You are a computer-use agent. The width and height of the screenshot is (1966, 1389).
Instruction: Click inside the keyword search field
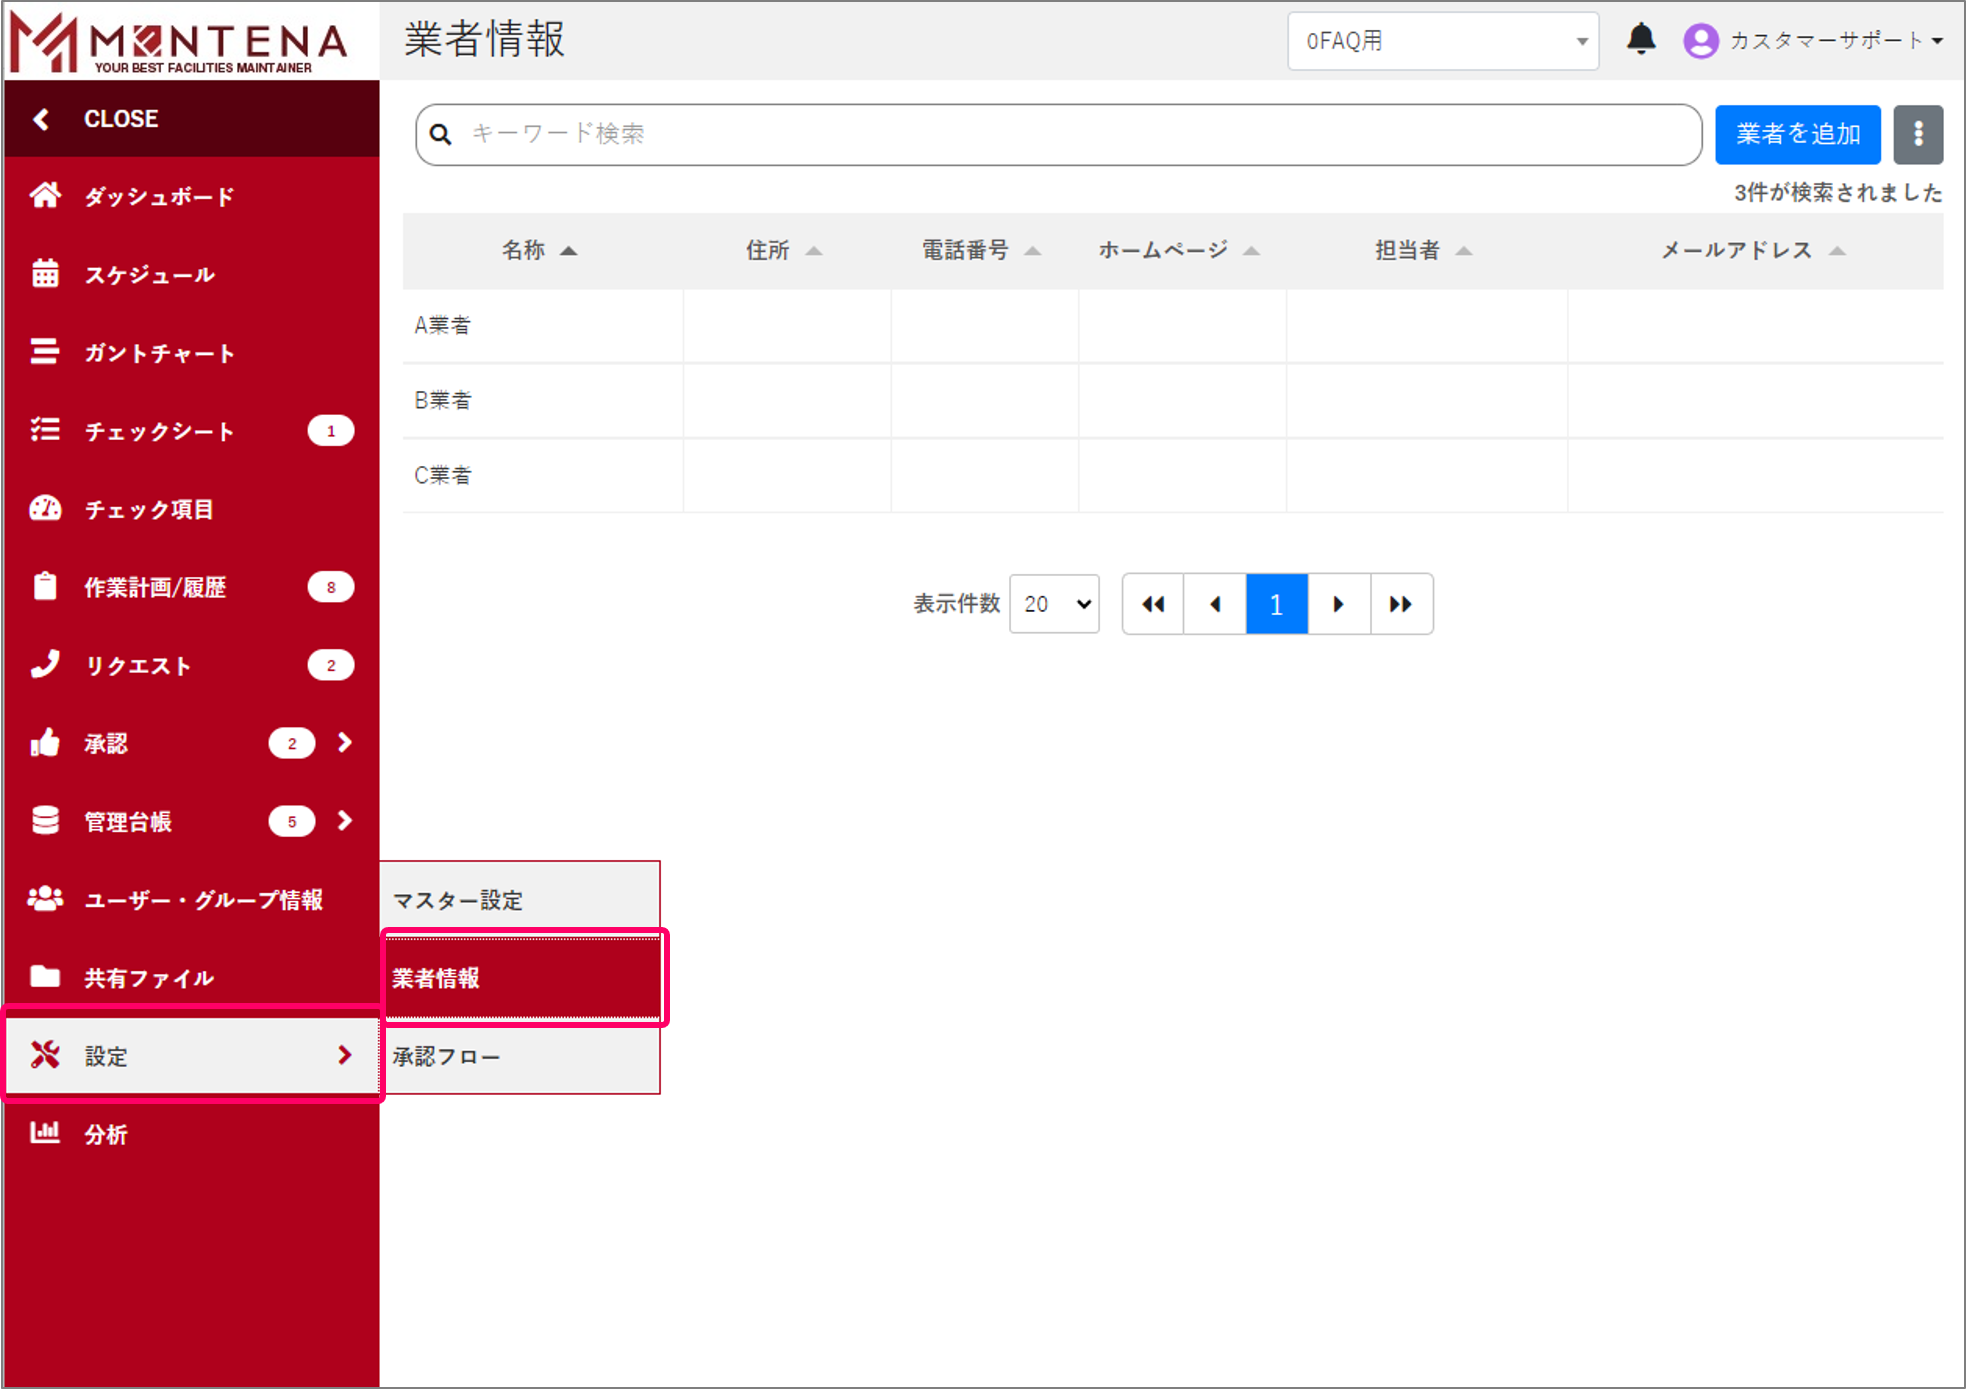(x=900, y=134)
